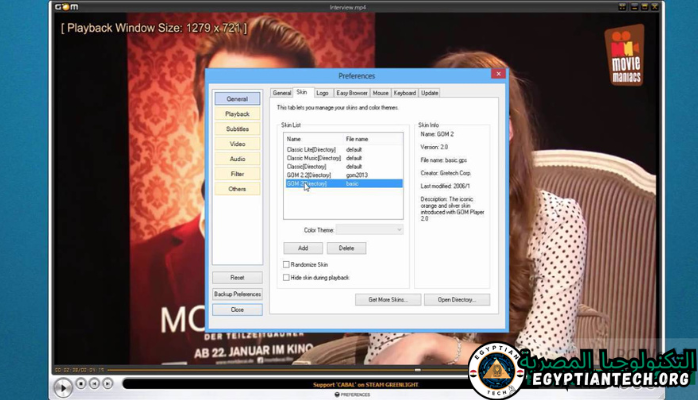This screenshot has height=400, width=698.
Task: Select the highlighted GOM 2 basic skin row
Action: 343,183
